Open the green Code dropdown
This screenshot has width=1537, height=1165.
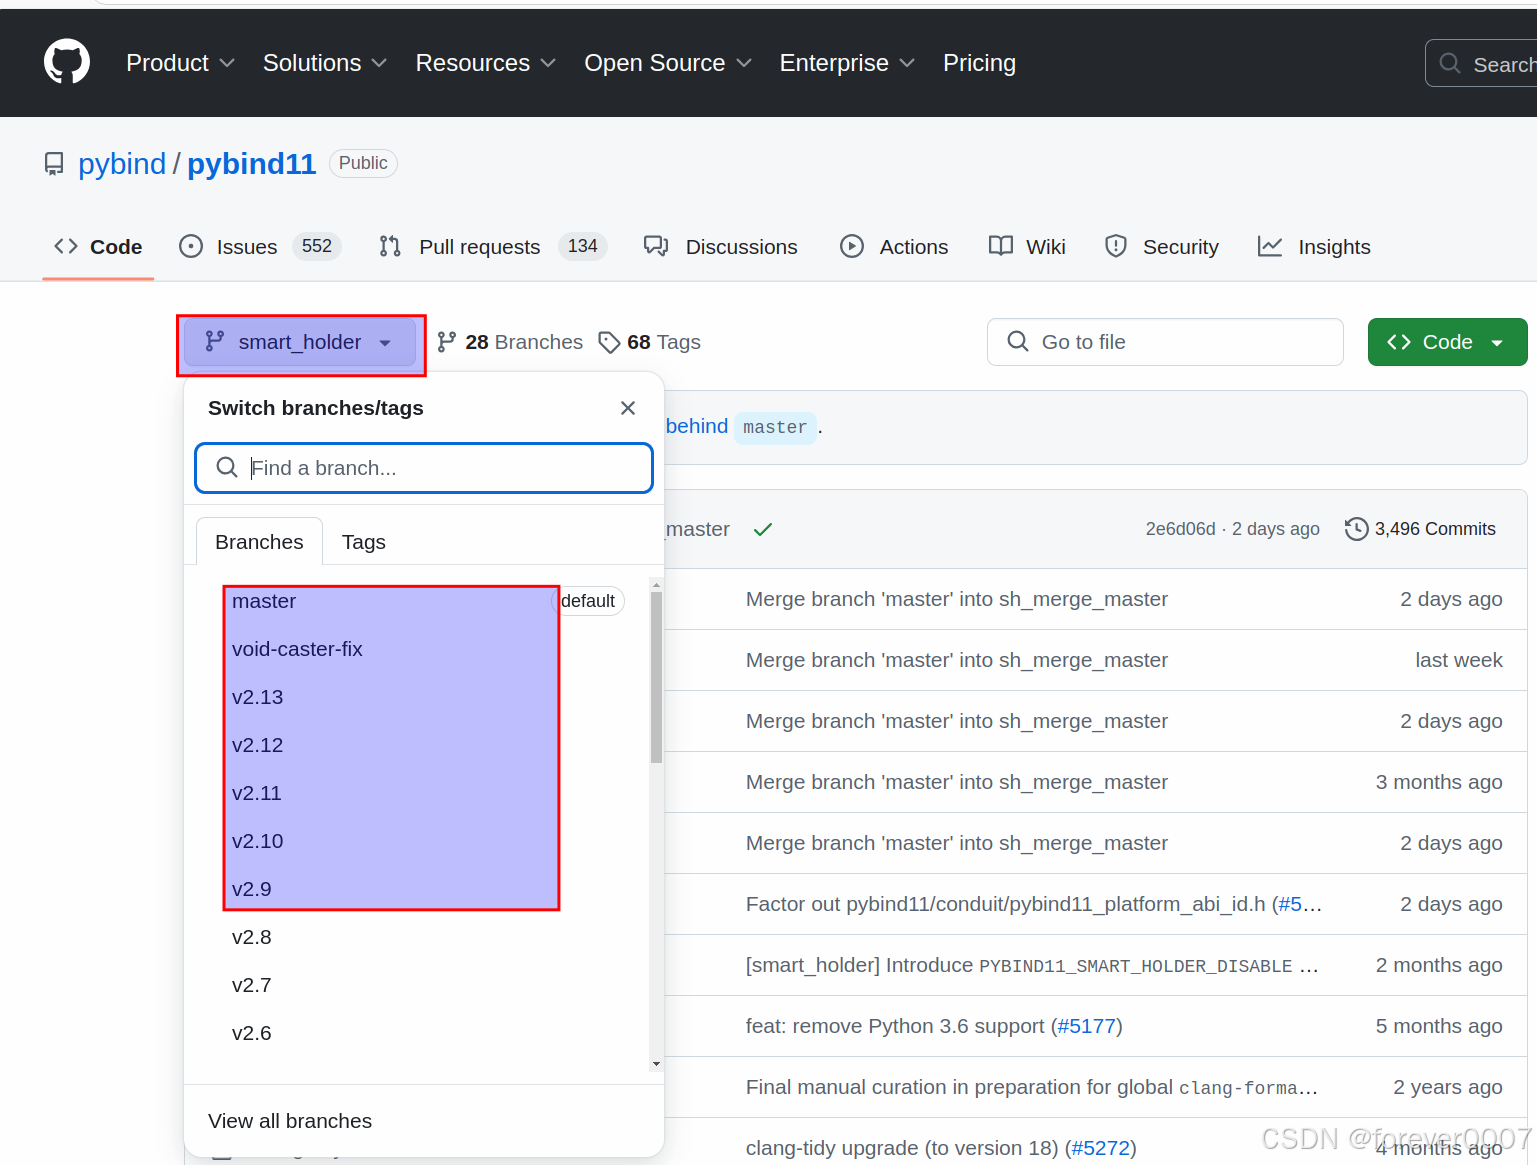1447,342
